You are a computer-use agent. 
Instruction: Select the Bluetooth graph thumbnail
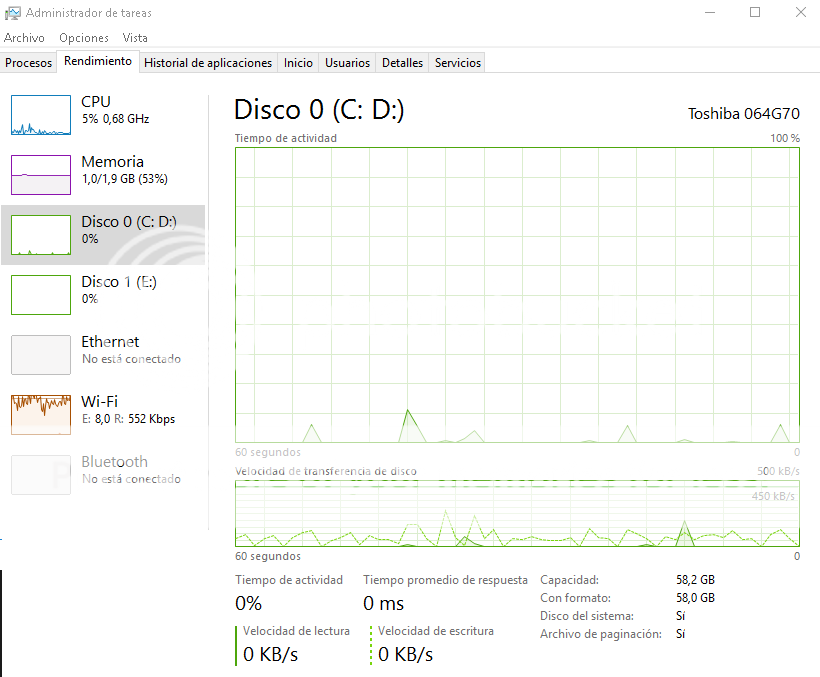click(41, 475)
